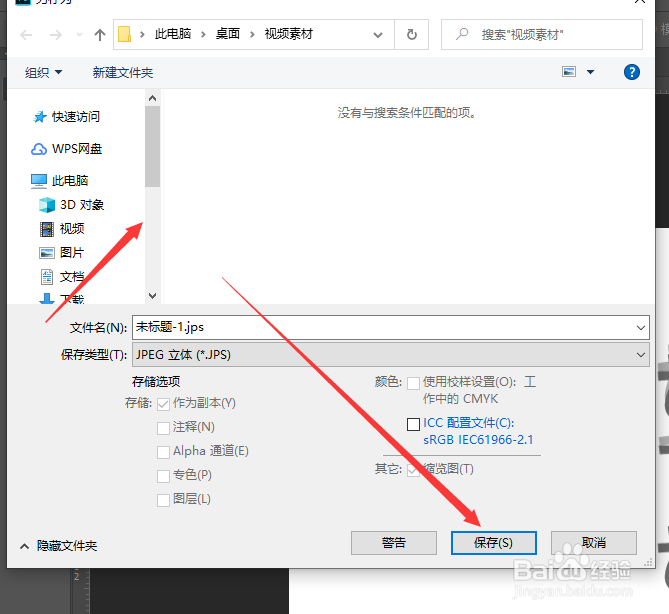
Task: Click the navigation pane scroll-up arrow
Action: point(152,99)
